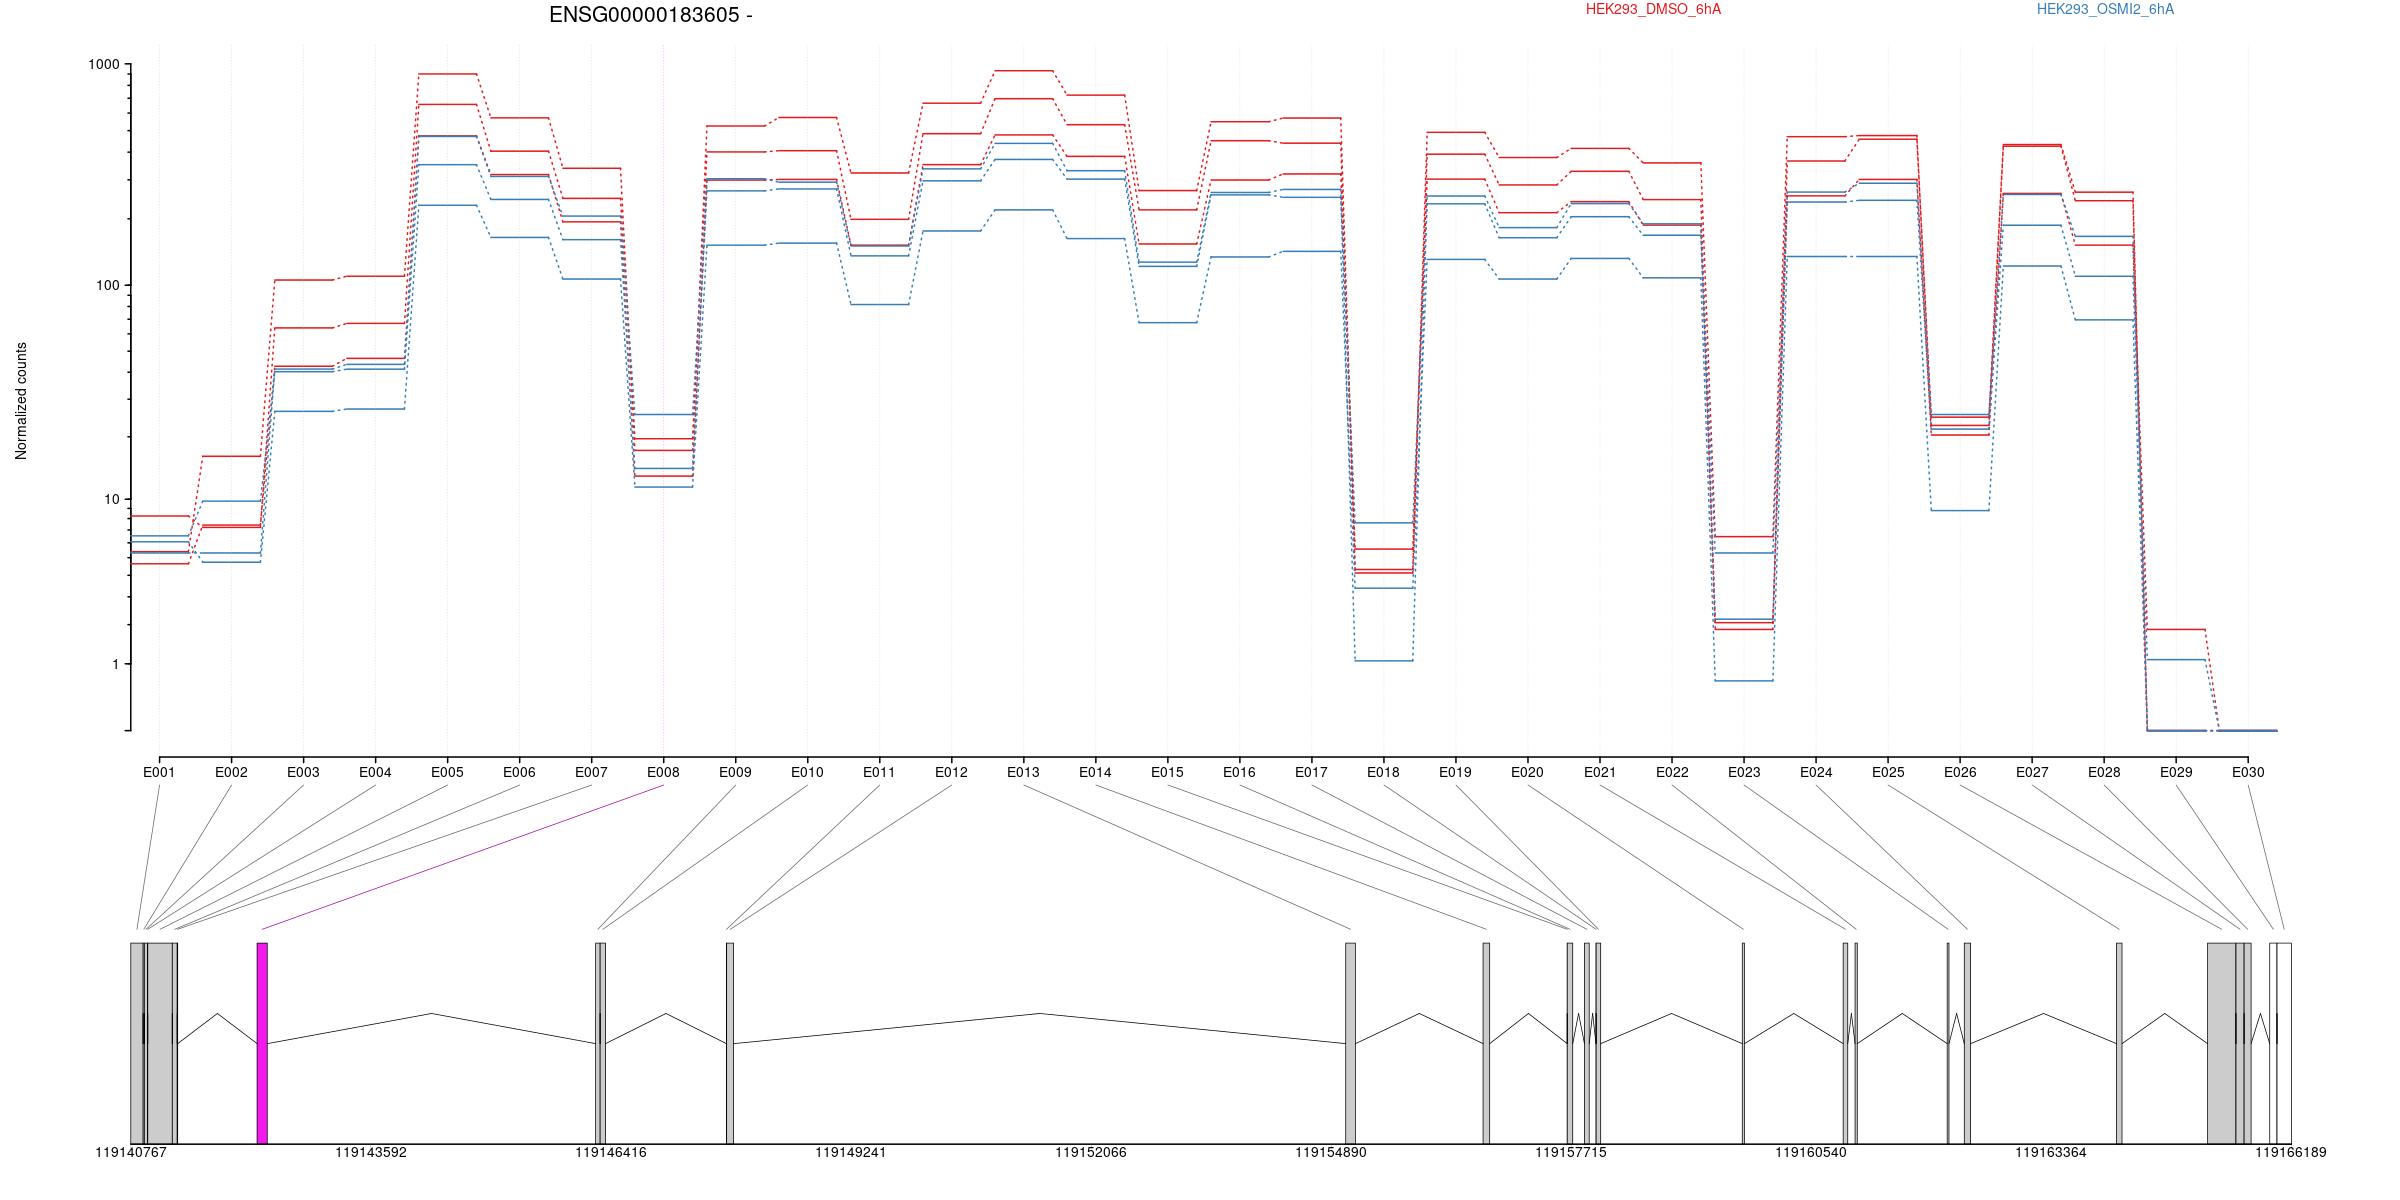
Task: Select exon label E020
Action: point(1527,772)
